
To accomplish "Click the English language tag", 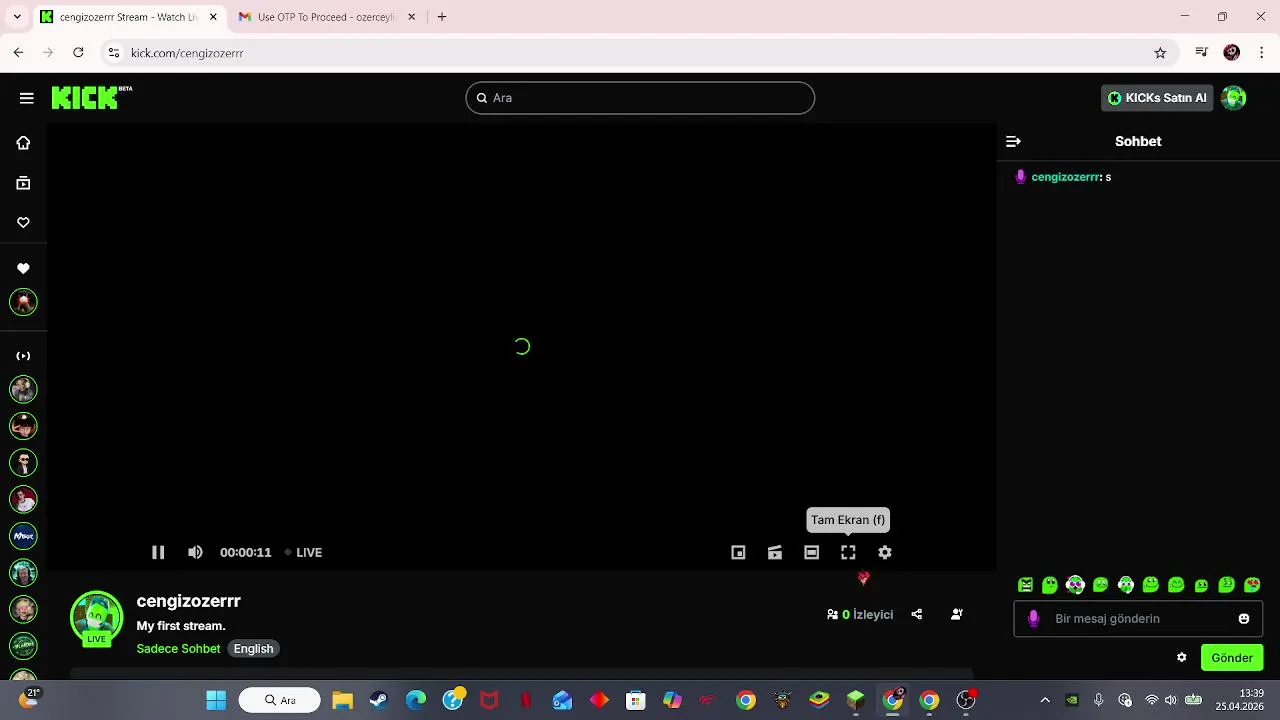I will 253,649.
